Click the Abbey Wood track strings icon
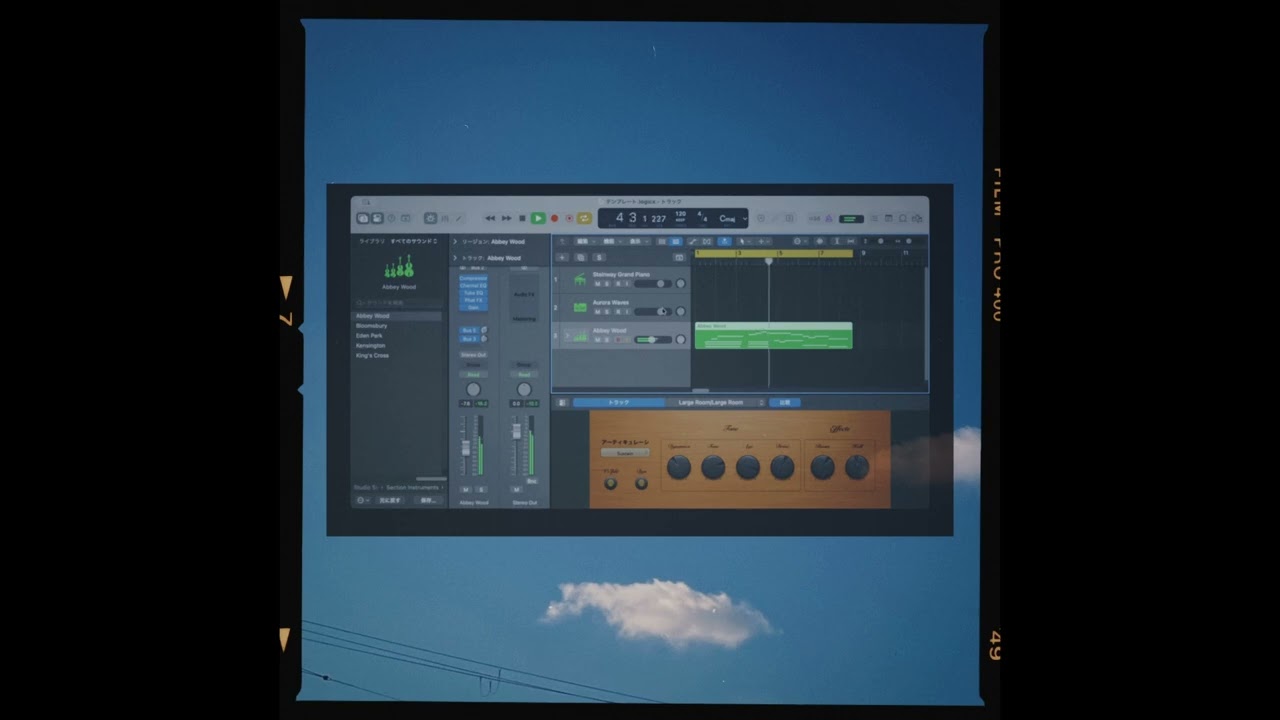 pyautogui.click(x=580, y=337)
